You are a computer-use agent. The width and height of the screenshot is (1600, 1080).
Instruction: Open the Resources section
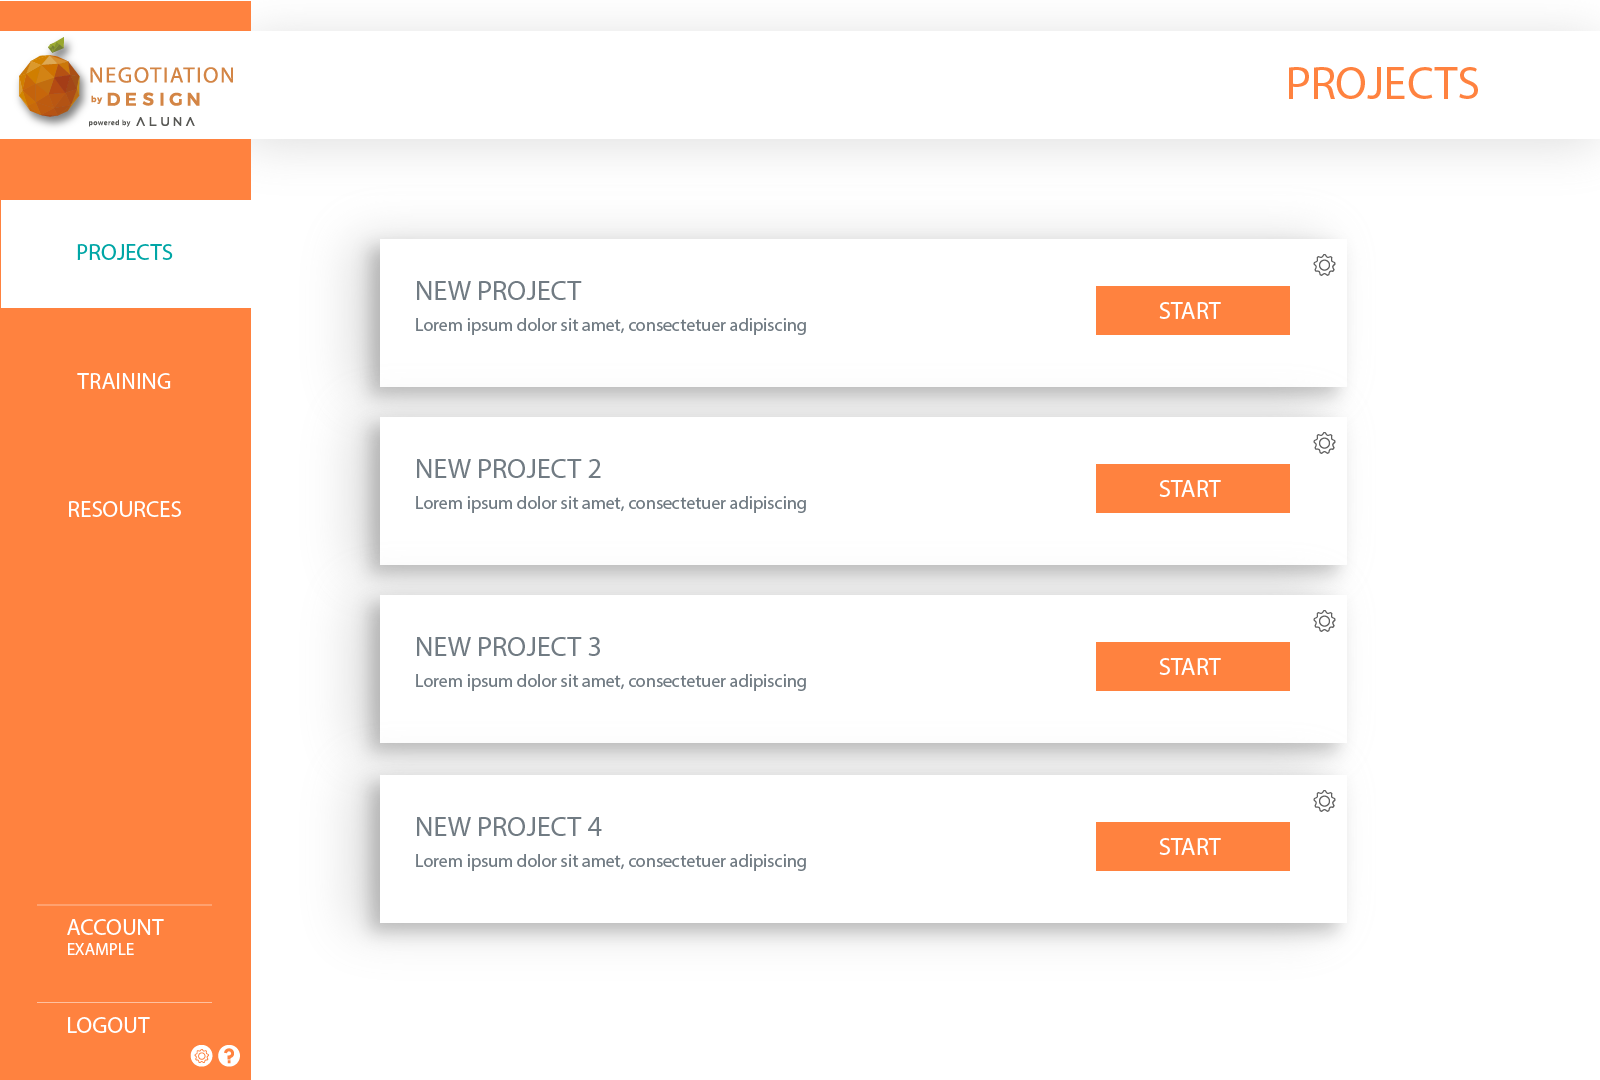pyautogui.click(x=124, y=509)
